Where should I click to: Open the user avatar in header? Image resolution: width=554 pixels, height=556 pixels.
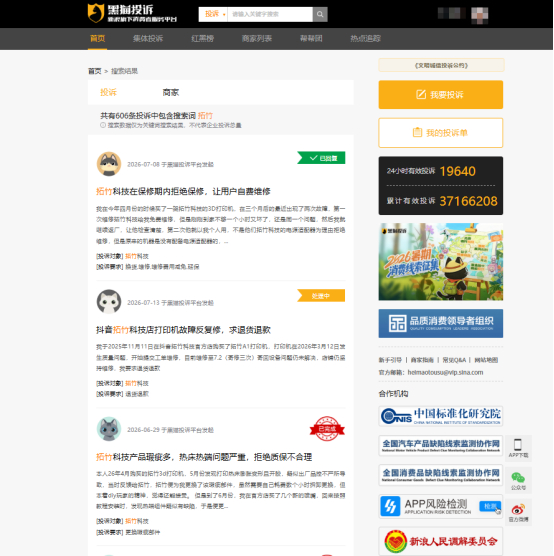tap(480, 15)
